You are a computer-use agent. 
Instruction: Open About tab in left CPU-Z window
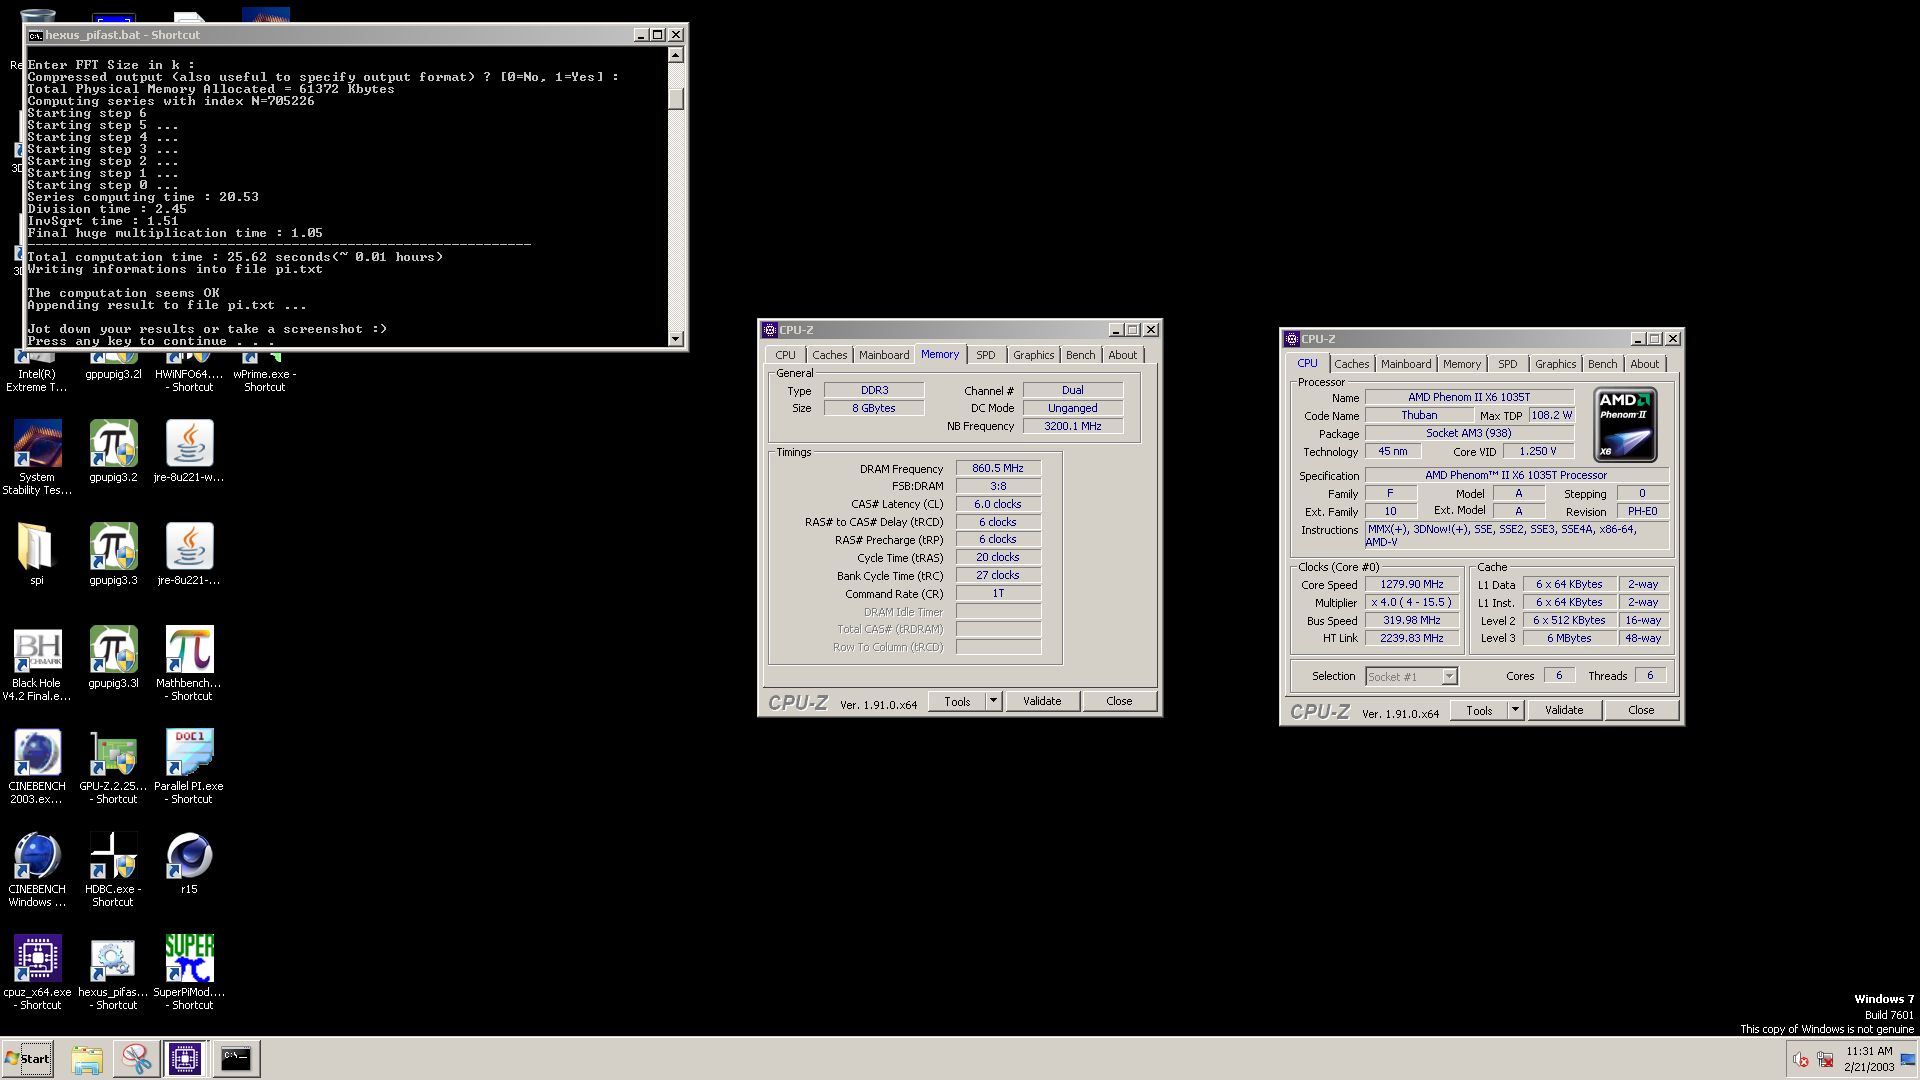(1122, 355)
